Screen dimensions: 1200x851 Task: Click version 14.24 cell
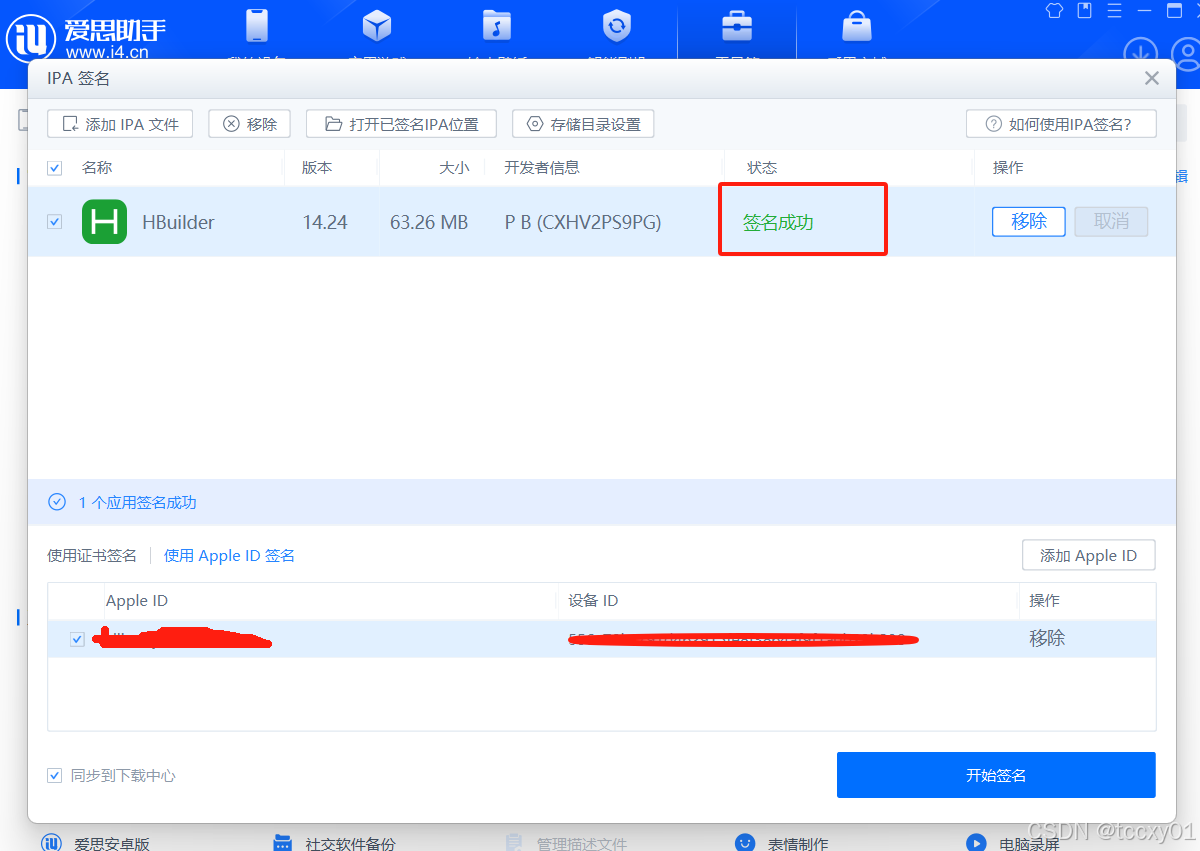point(325,222)
